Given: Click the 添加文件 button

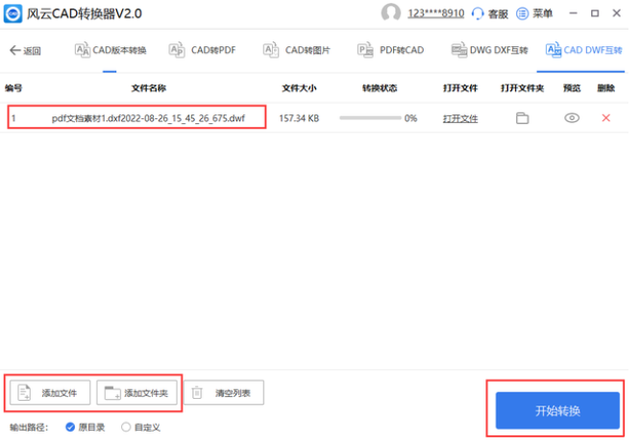Looking at the screenshot, I should click(x=50, y=393).
